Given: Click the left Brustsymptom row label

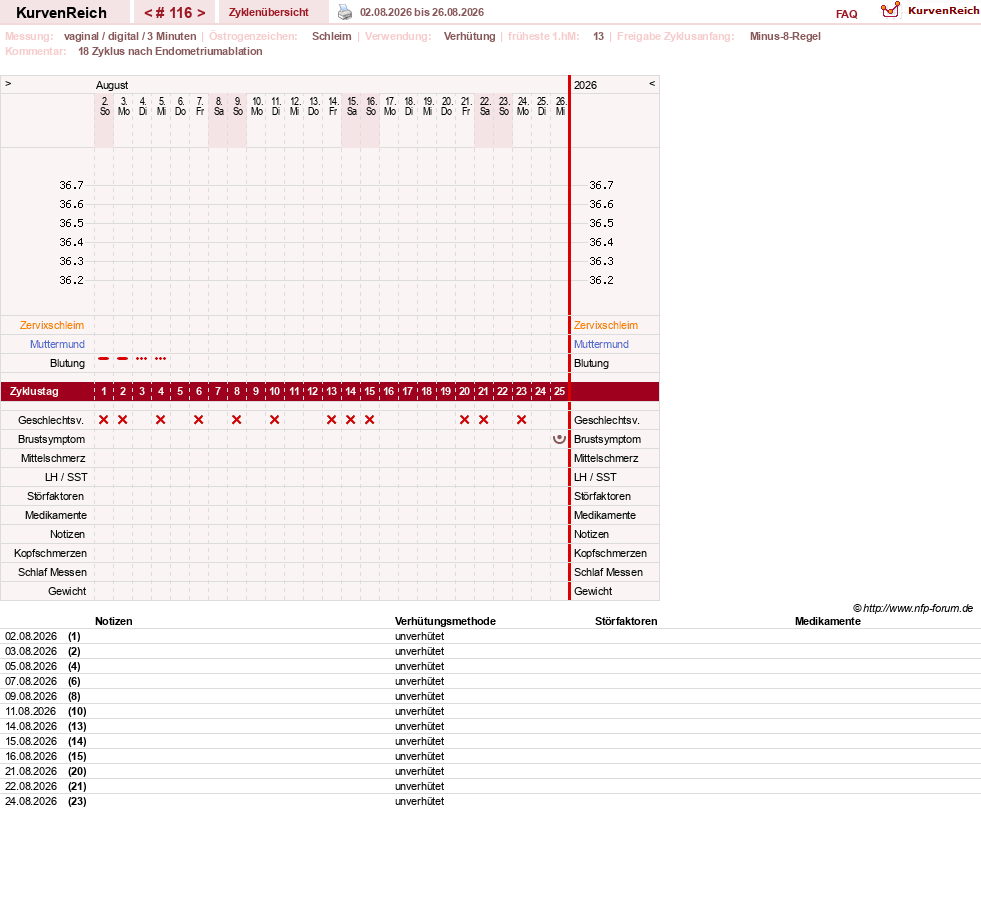Looking at the screenshot, I should (x=51, y=439).
